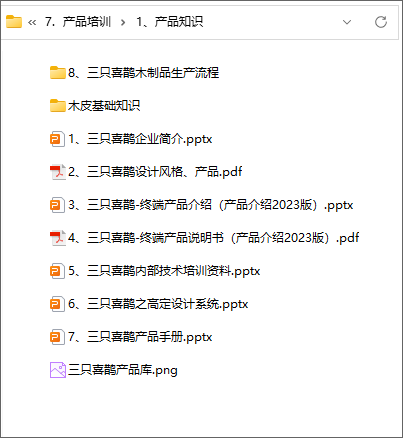This screenshot has height=438, width=403.
Task: Click pptx icon of 3、三只喜鹊-终端产品介绍
Action: [57, 205]
